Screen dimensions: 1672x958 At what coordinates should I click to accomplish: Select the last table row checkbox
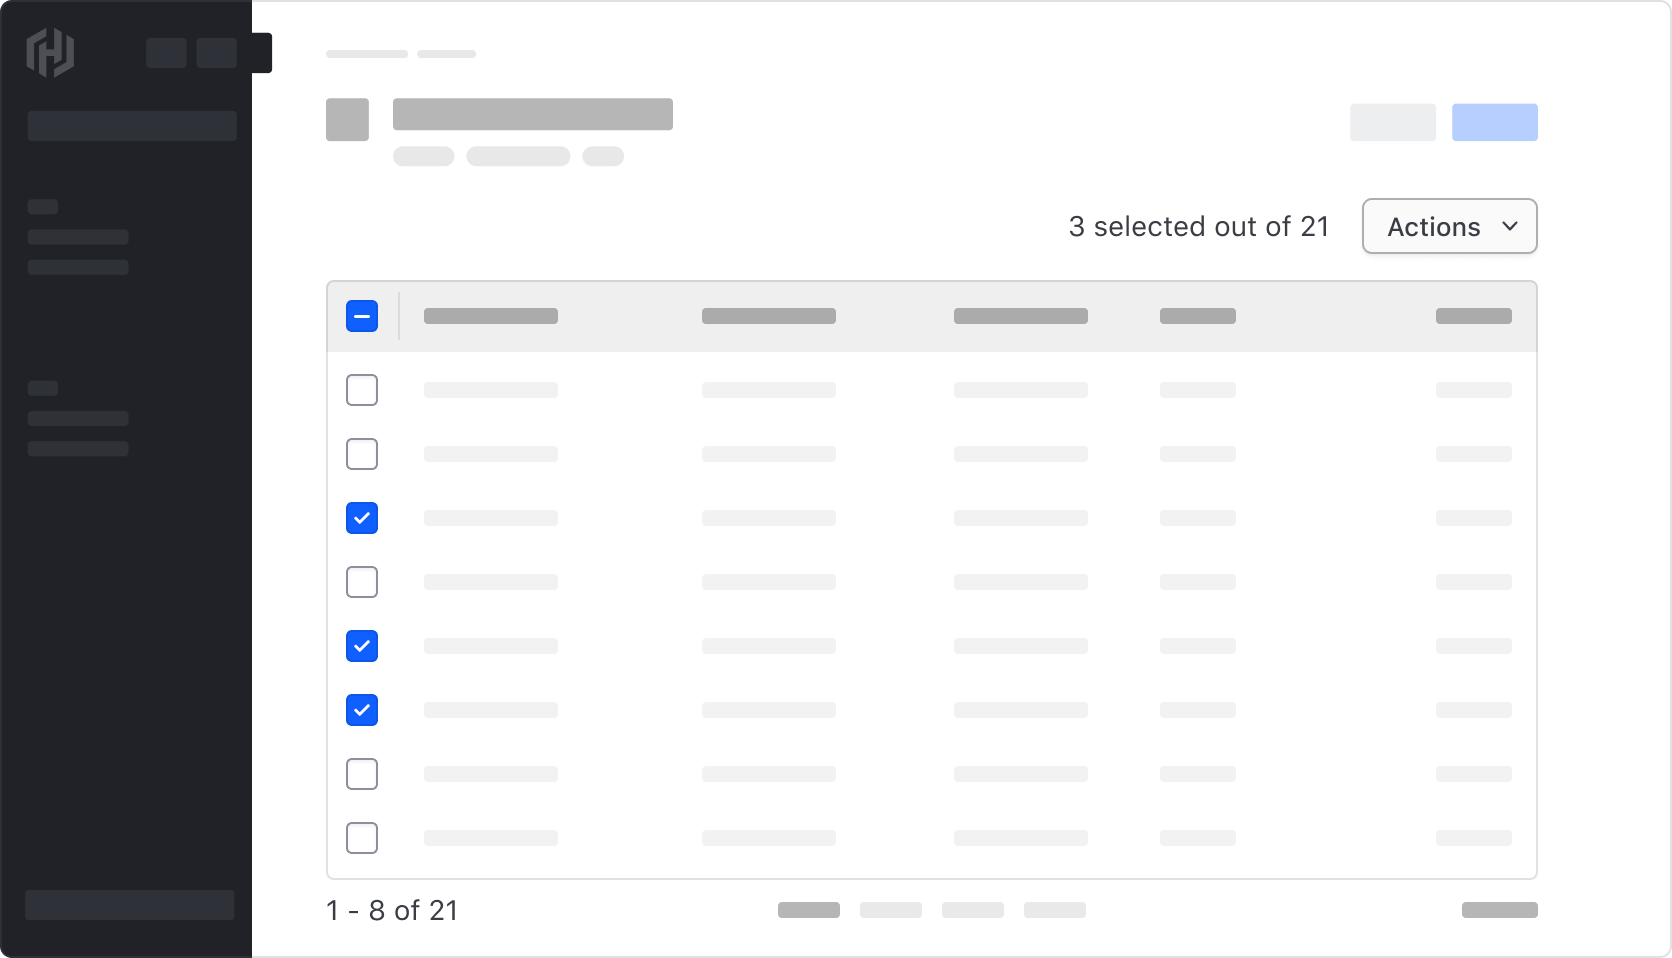point(362,838)
